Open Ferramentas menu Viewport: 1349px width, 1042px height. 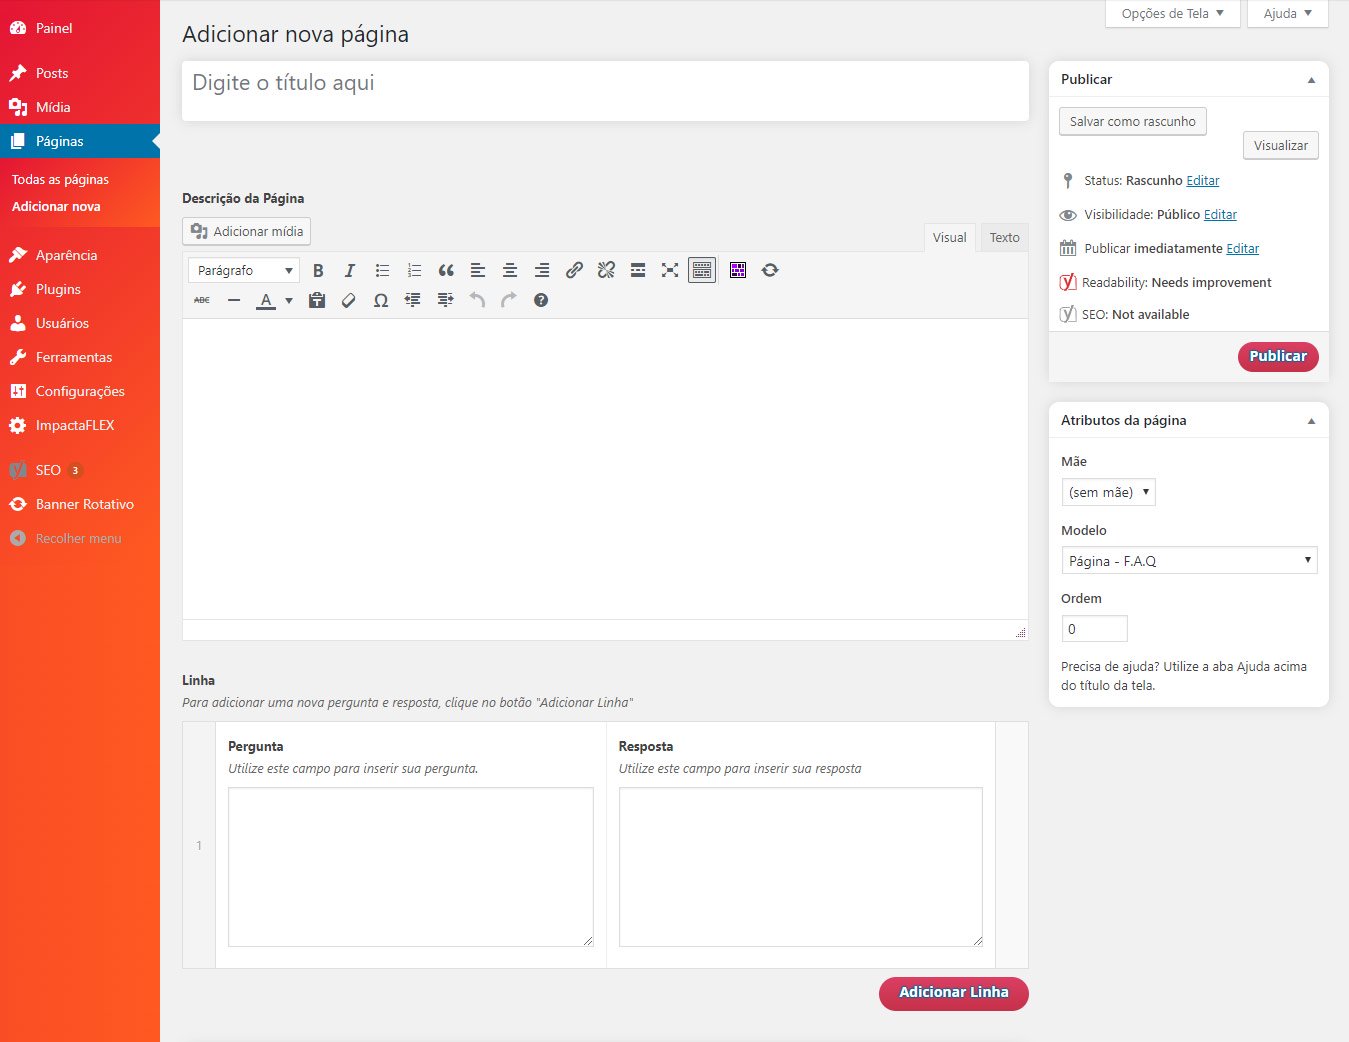[80, 357]
